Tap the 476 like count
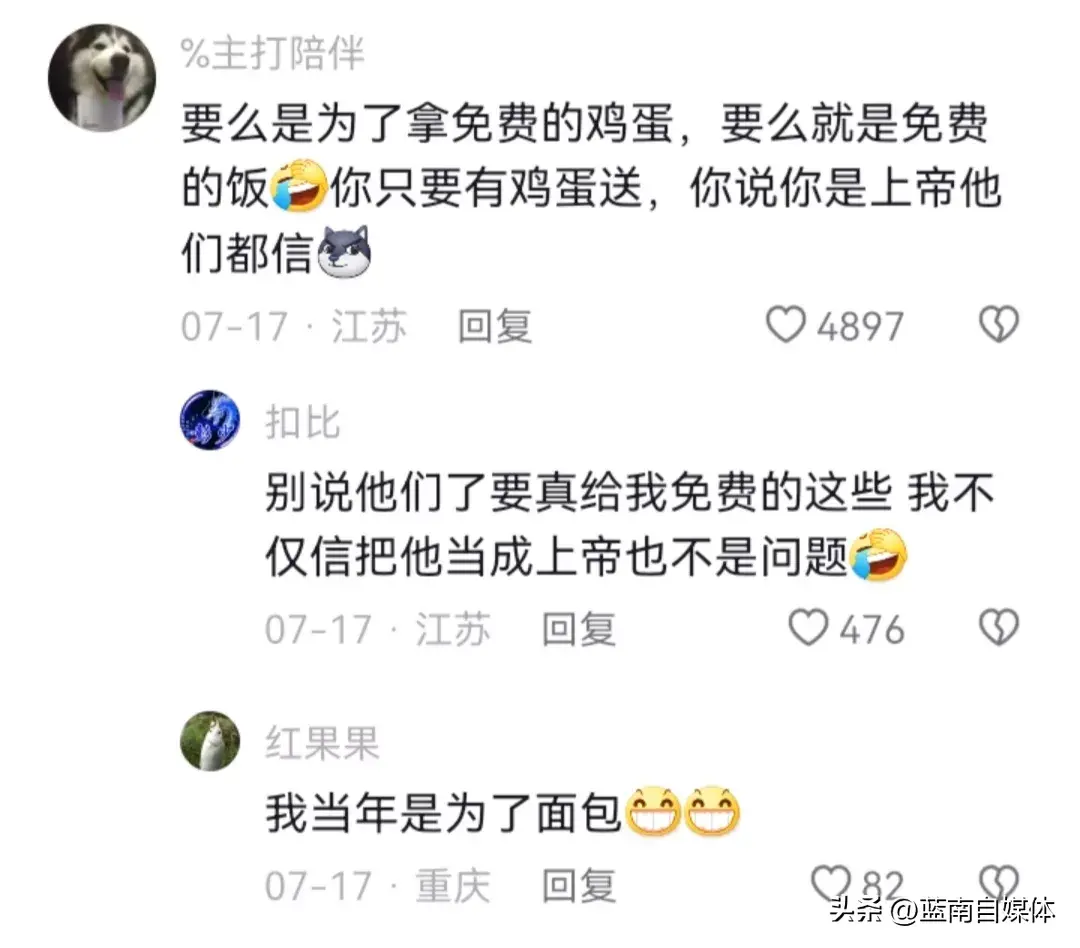Viewport: 1080px width, 948px height. pyautogui.click(x=872, y=630)
